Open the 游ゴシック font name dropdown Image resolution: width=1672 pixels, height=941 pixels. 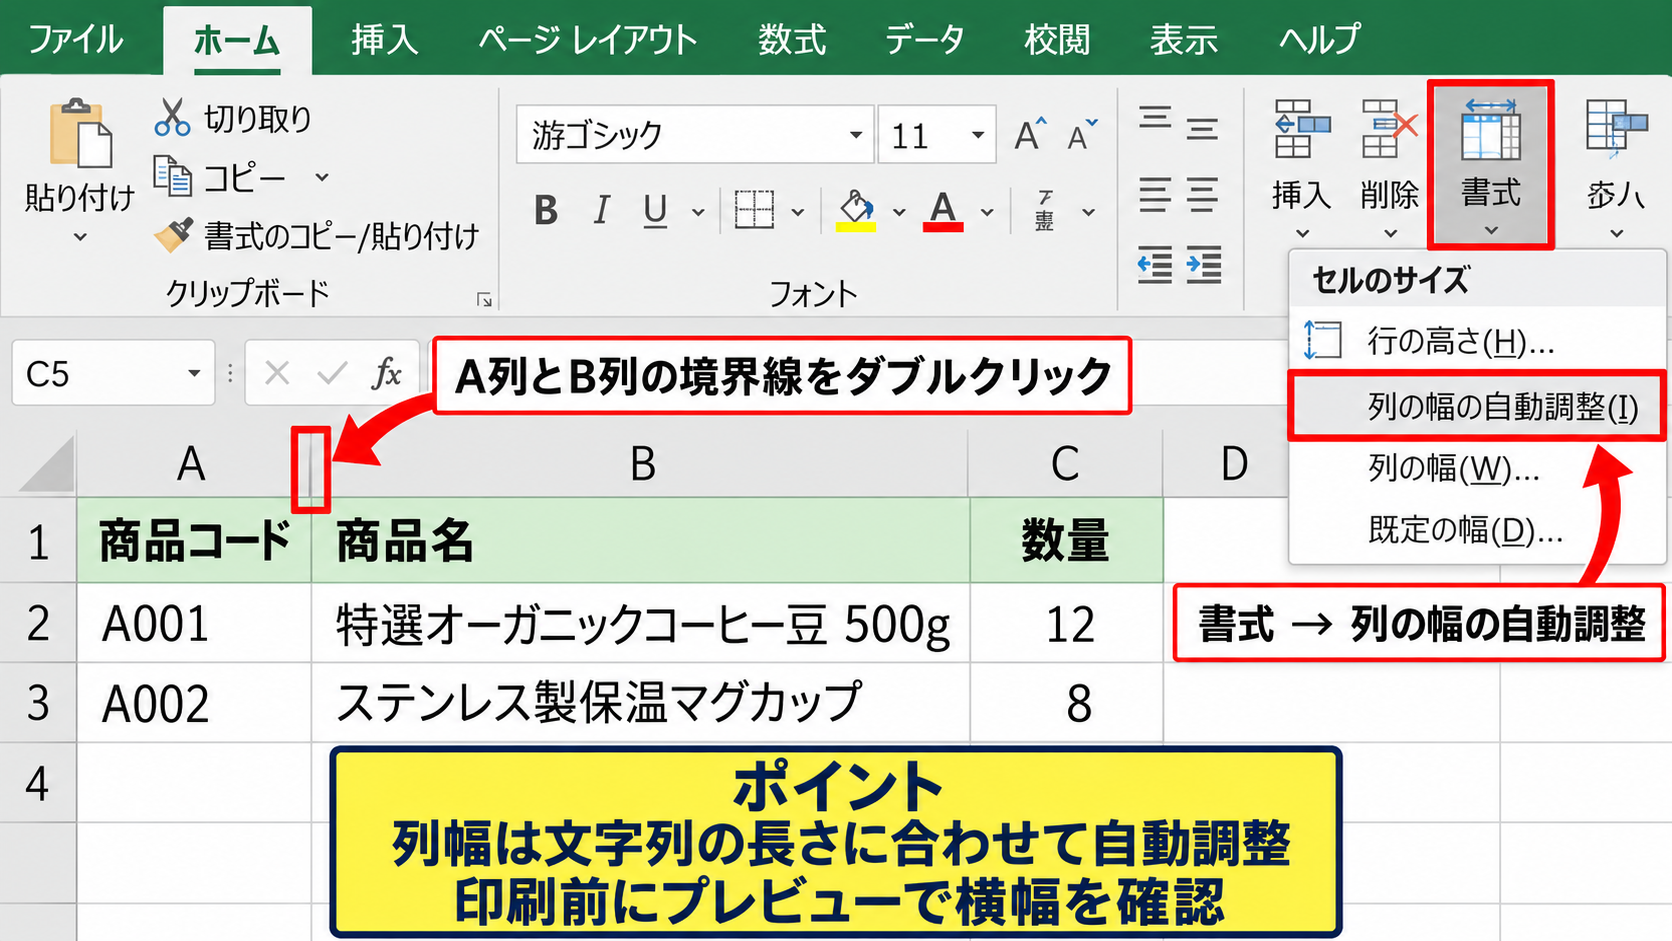coord(856,135)
